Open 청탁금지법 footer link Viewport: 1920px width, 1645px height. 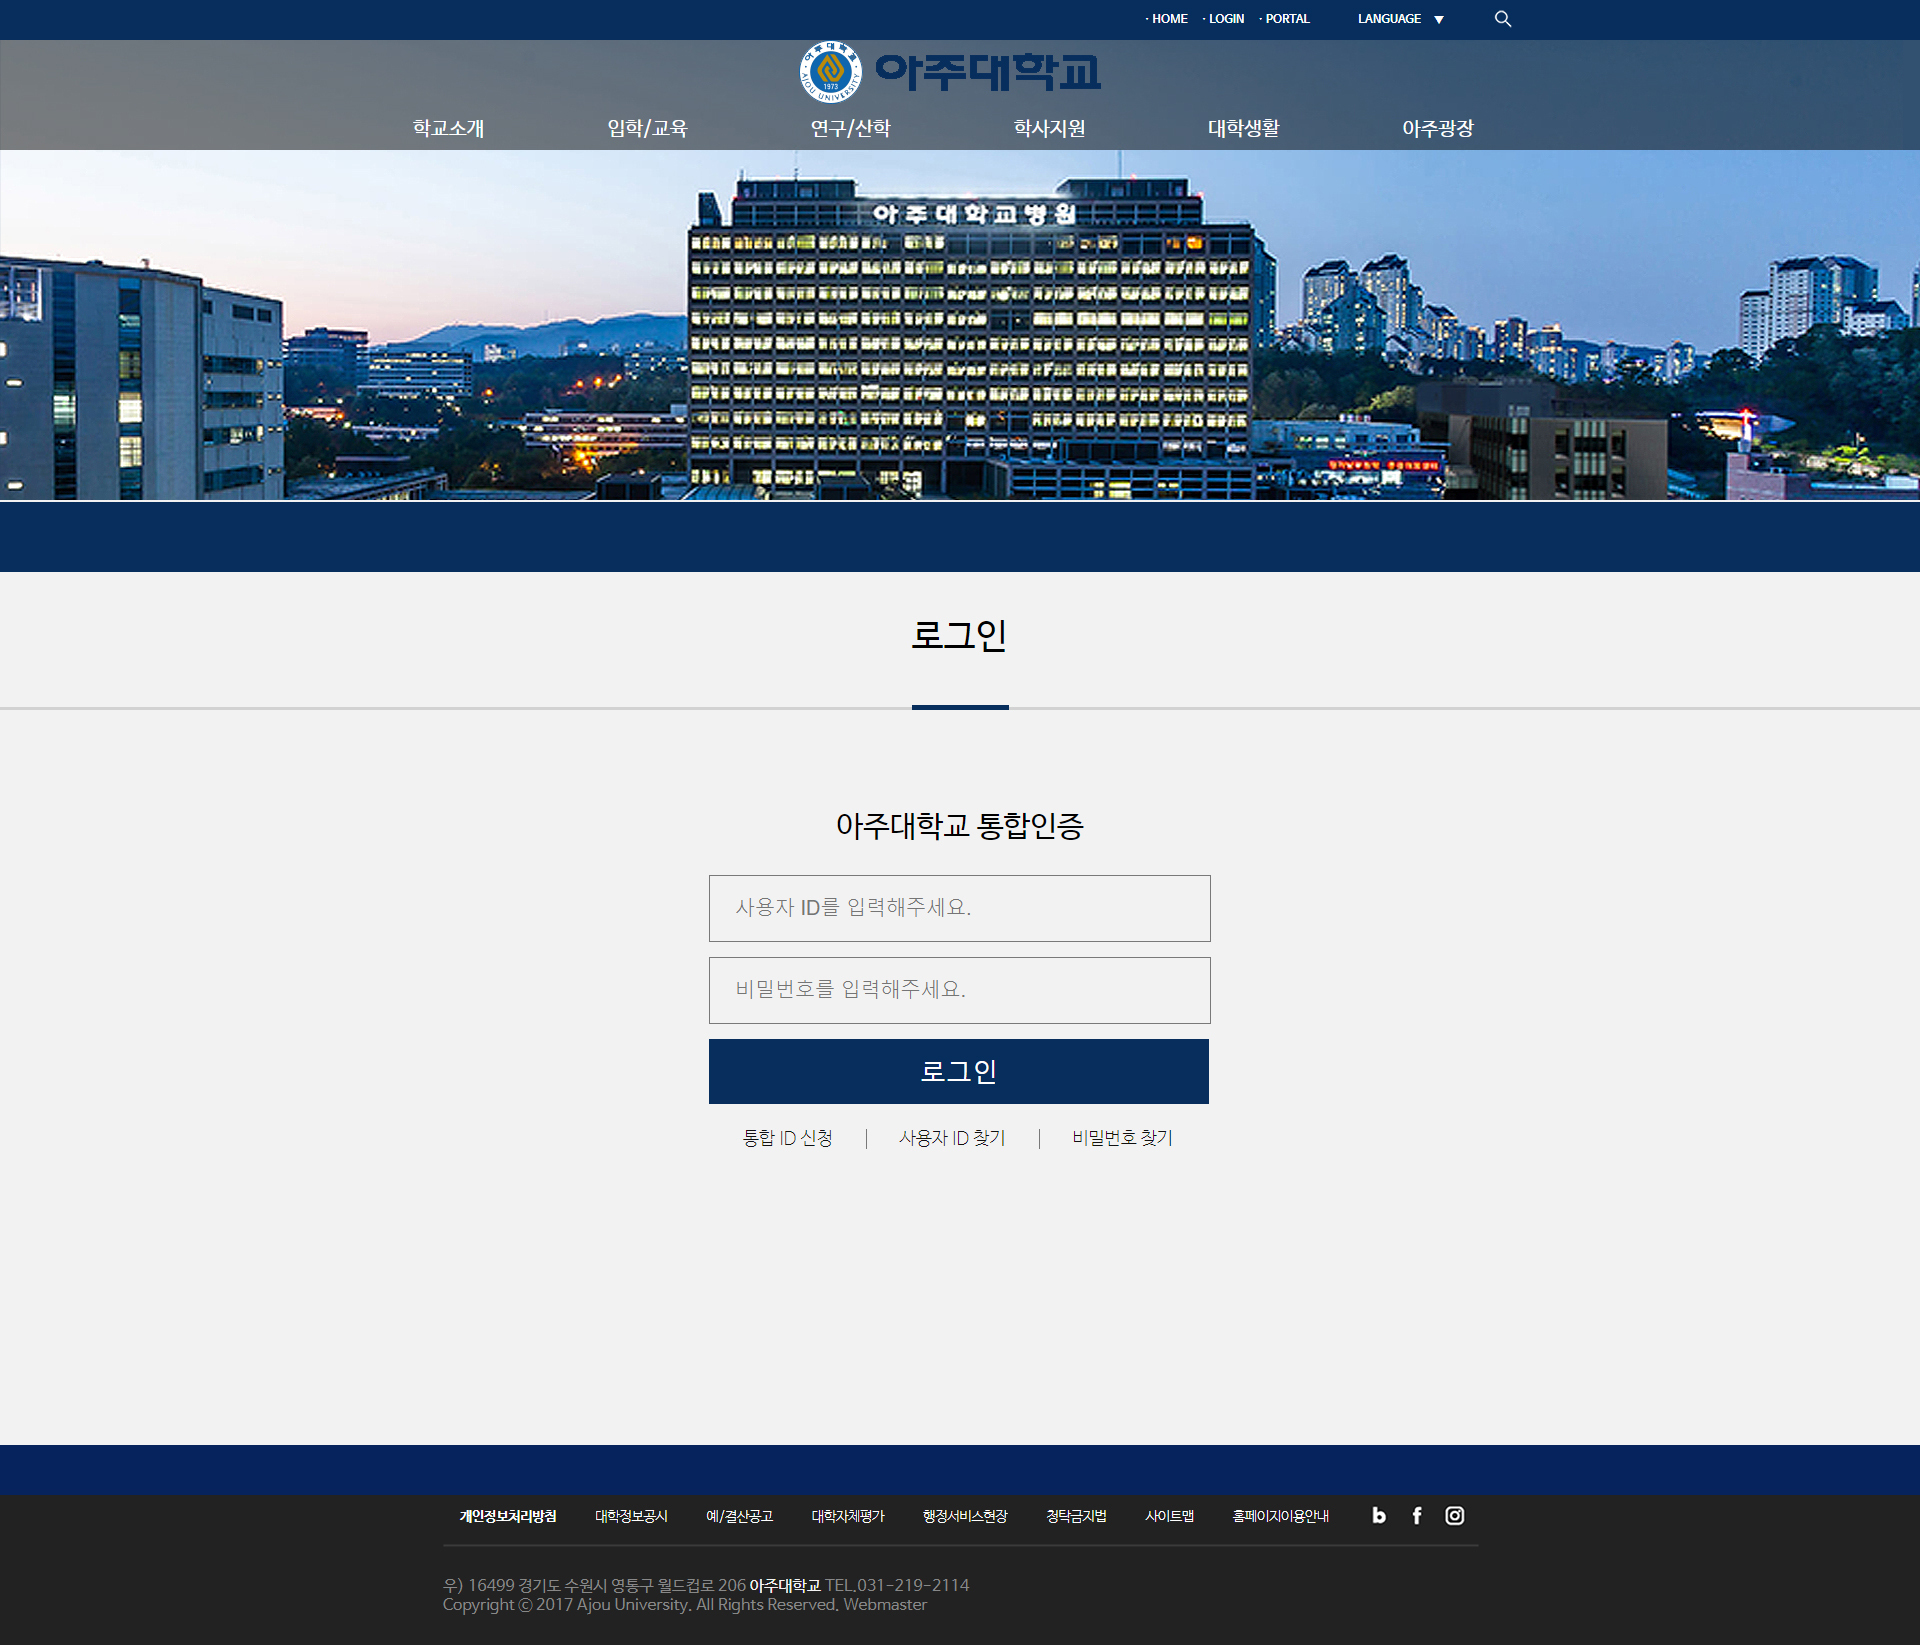click(1076, 1516)
